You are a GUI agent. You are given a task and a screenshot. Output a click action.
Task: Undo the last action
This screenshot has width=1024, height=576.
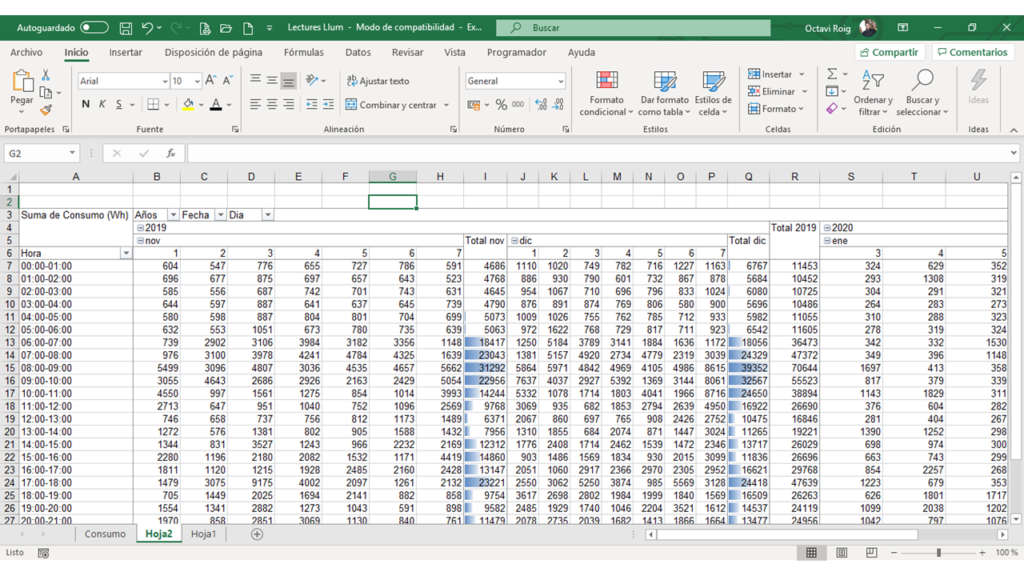click(x=147, y=28)
